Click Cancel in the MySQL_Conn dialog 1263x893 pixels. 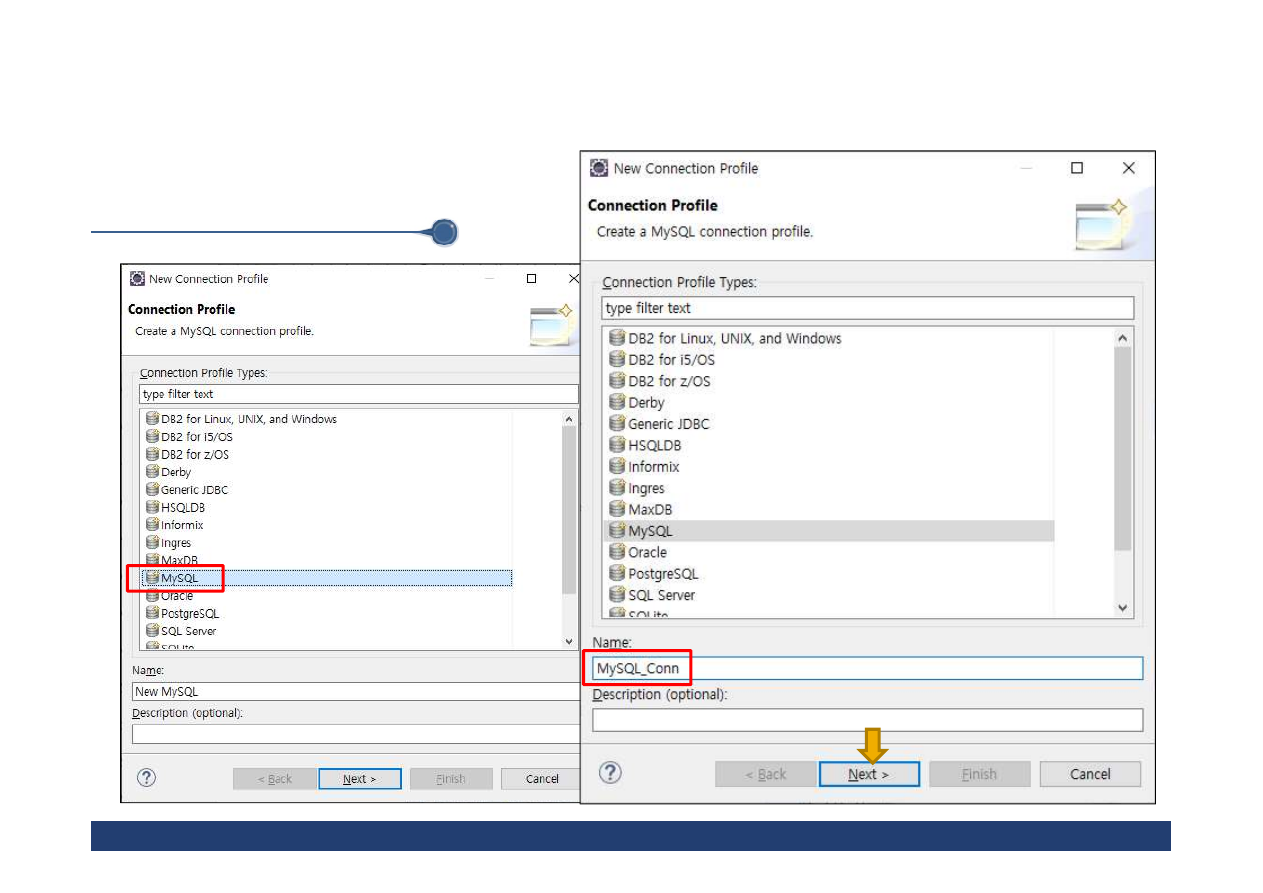(x=1089, y=774)
